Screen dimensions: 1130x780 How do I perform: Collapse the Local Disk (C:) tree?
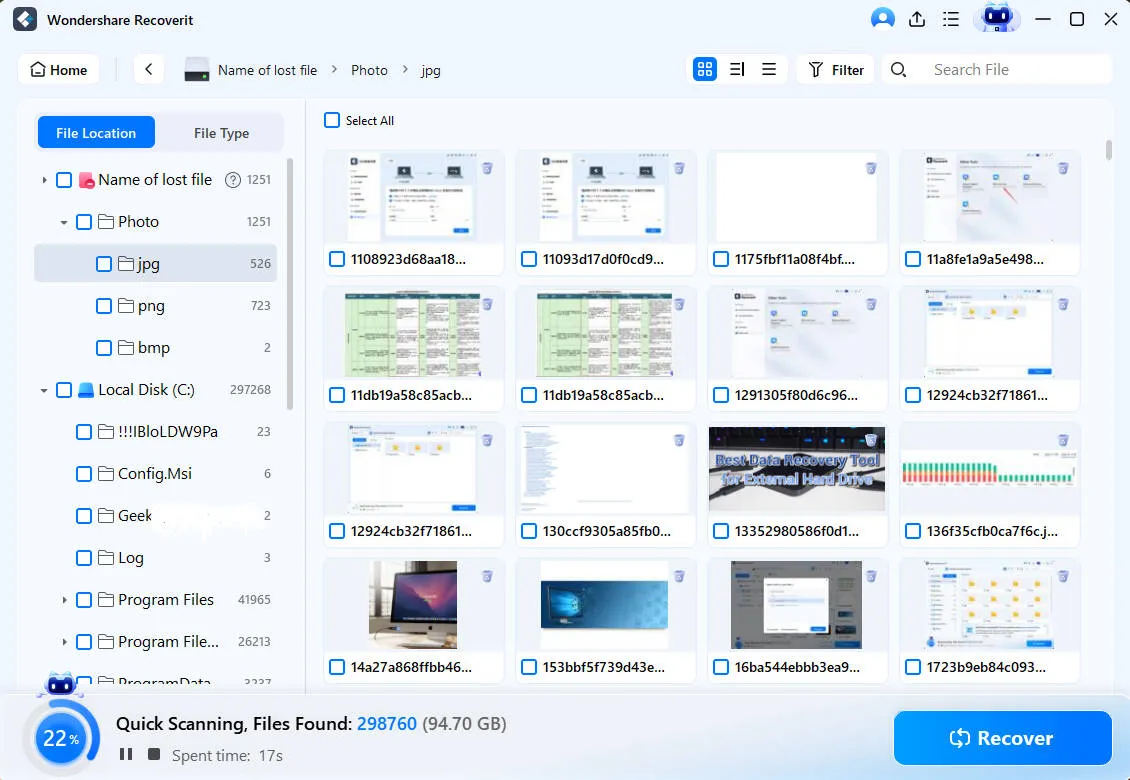pyautogui.click(x=42, y=390)
